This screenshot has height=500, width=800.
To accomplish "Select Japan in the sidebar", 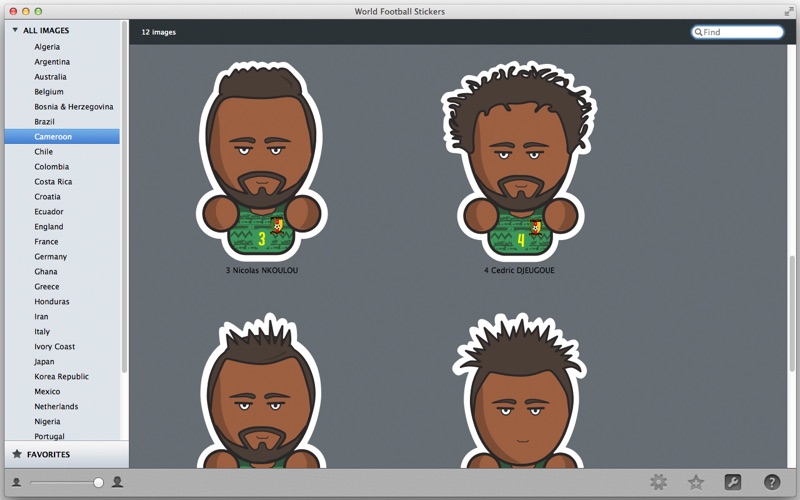I will click(x=44, y=362).
